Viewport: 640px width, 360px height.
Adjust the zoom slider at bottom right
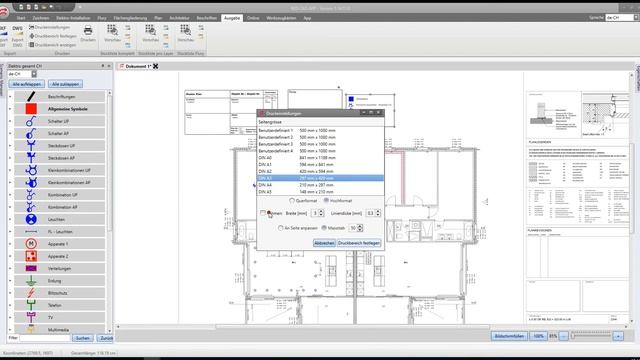pos(573,336)
